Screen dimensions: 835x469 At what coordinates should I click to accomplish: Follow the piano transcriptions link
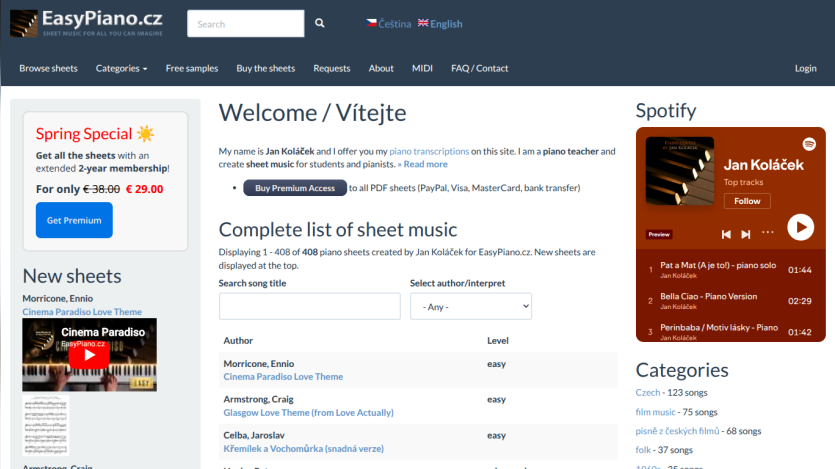click(429, 151)
